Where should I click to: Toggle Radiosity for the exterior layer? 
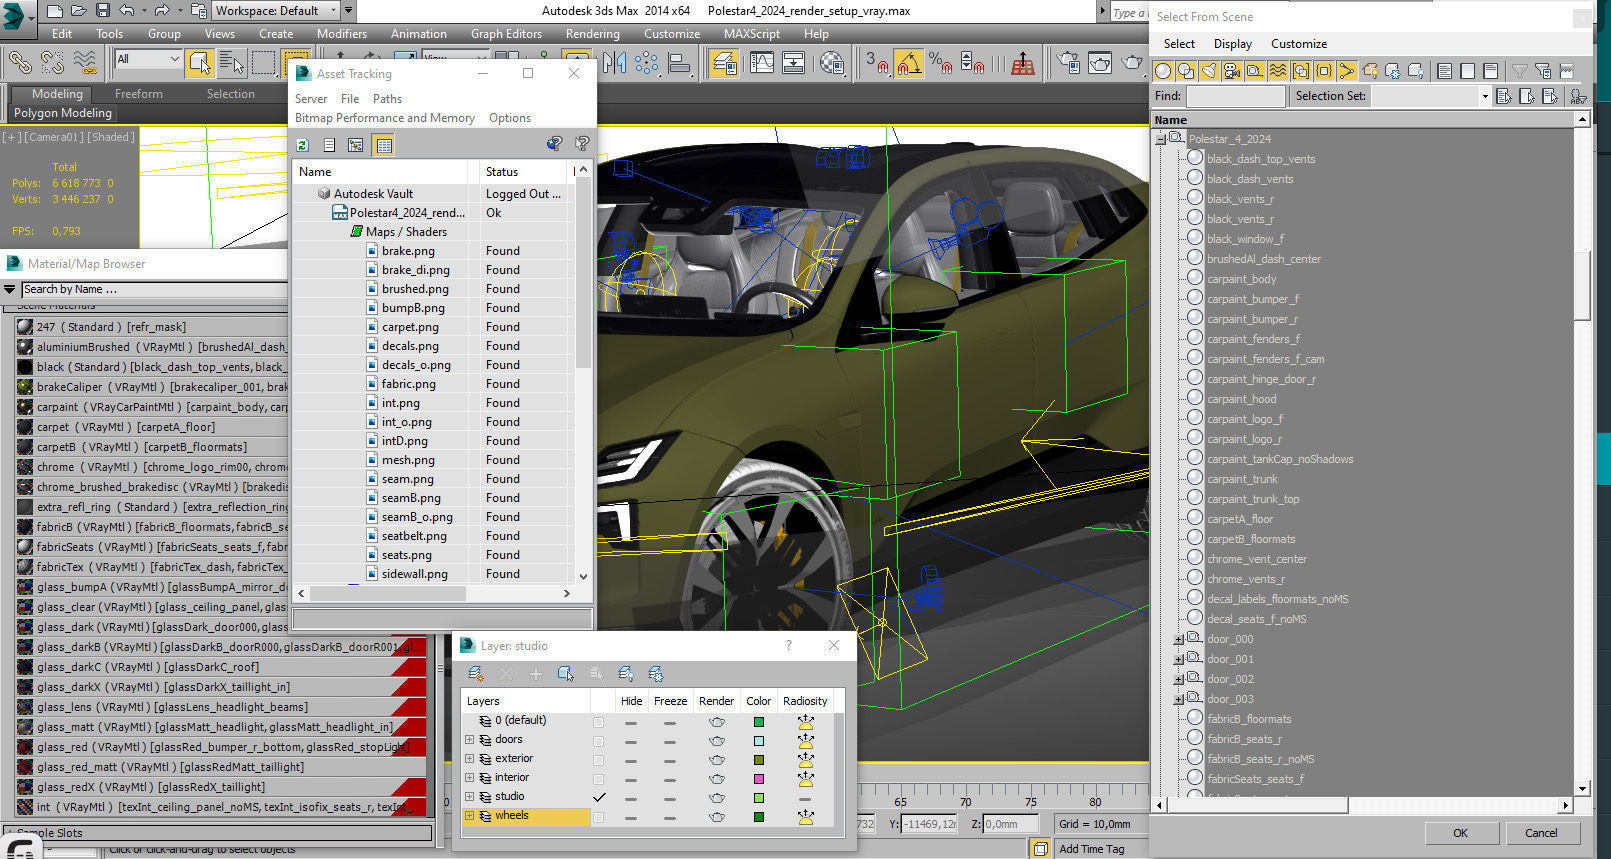(x=805, y=760)
